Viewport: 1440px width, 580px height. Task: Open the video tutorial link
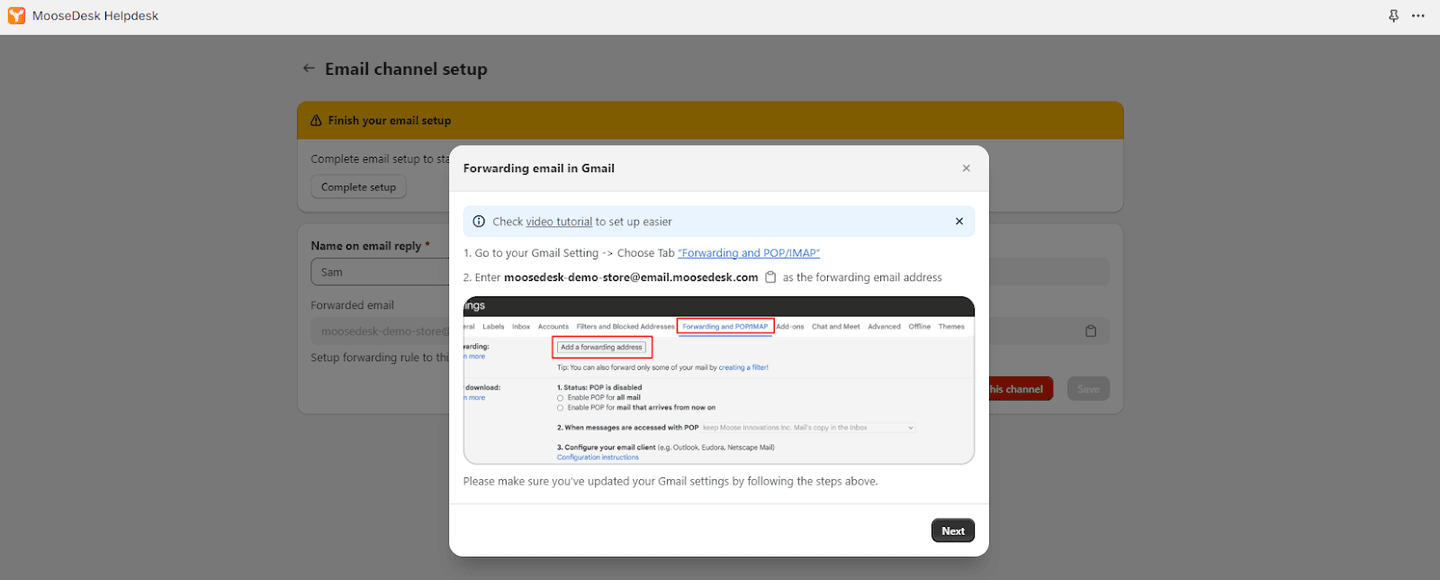559,222
